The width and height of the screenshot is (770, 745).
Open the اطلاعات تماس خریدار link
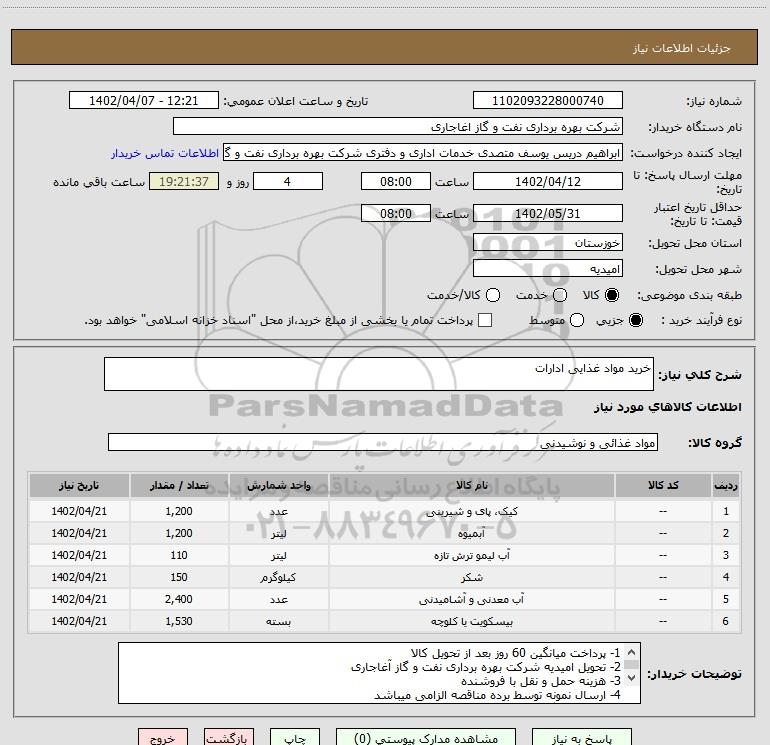click(x=165, y=153)
